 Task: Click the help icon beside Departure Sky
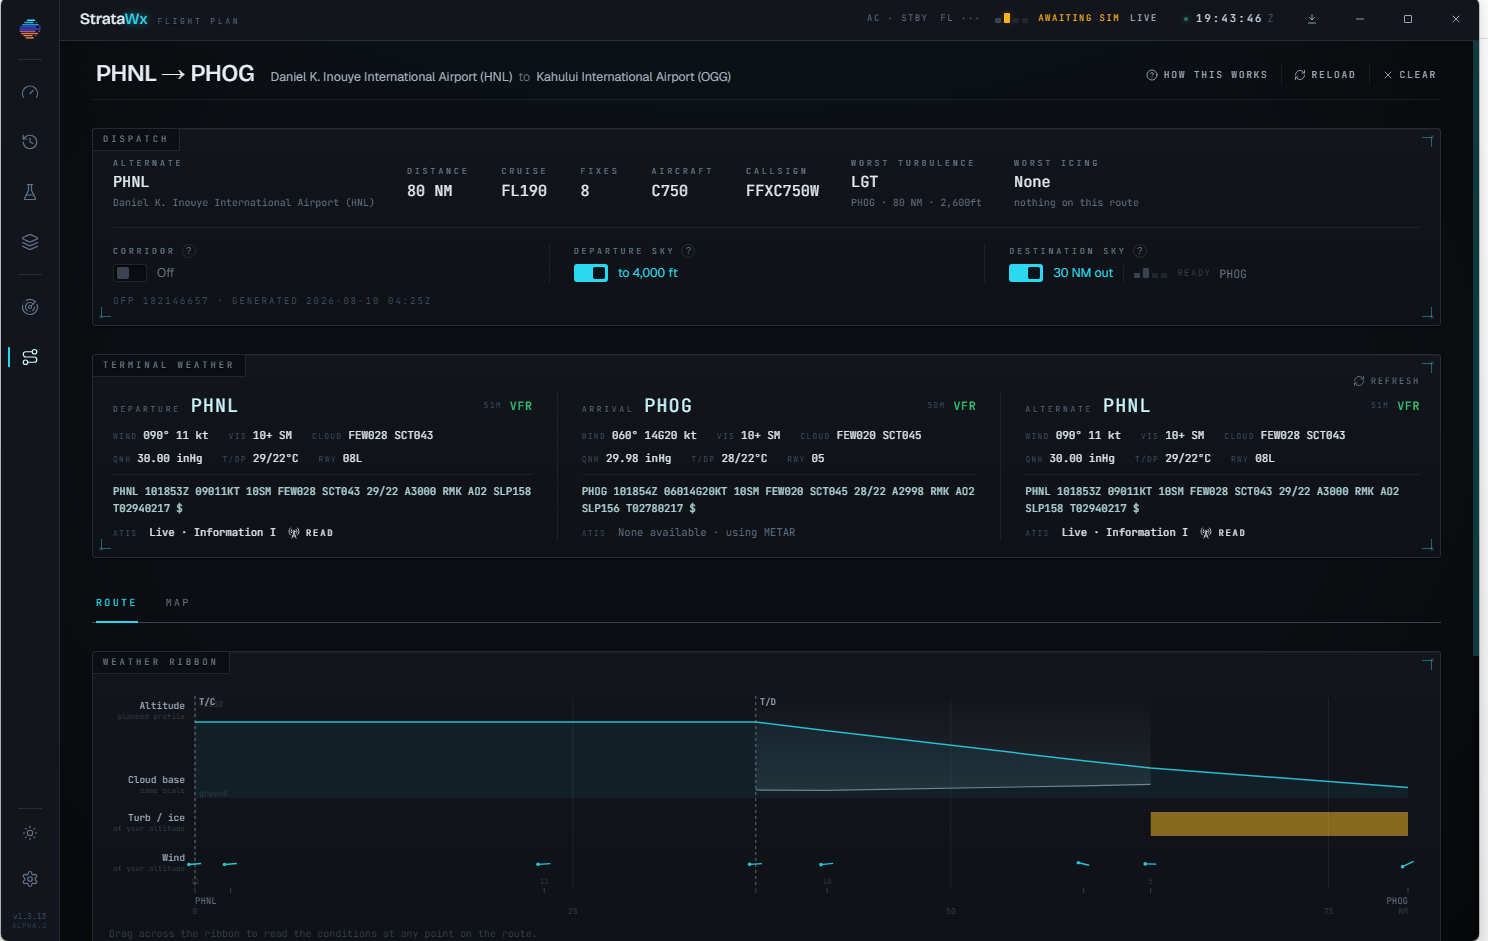tap(688, 251)
